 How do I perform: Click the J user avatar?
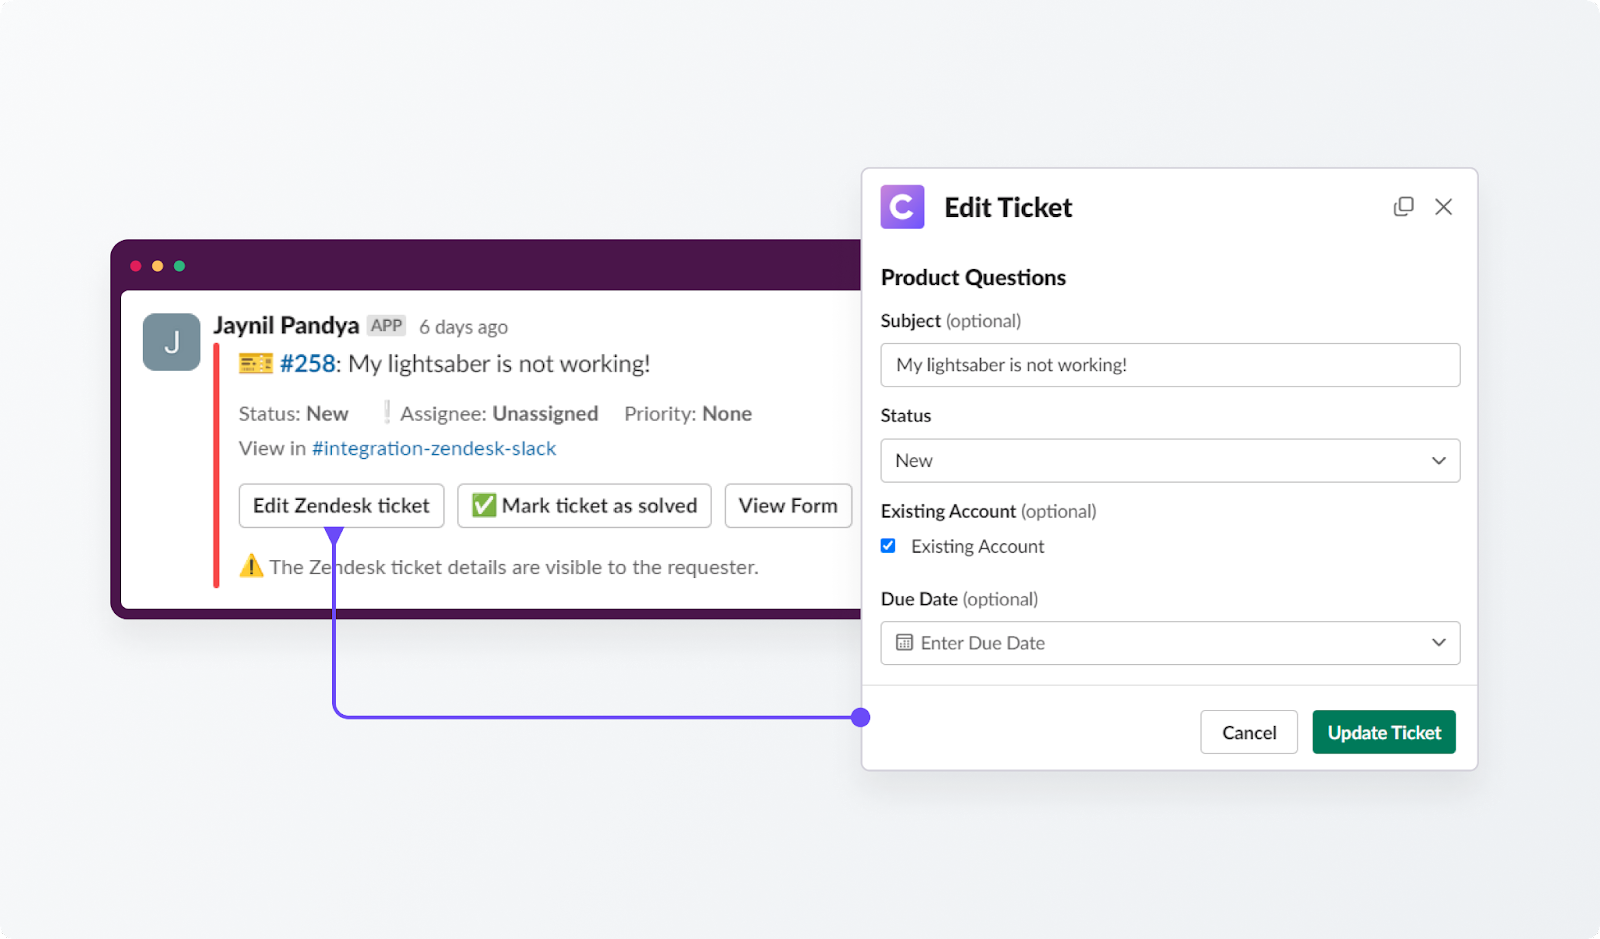click(x=172, y=342)
